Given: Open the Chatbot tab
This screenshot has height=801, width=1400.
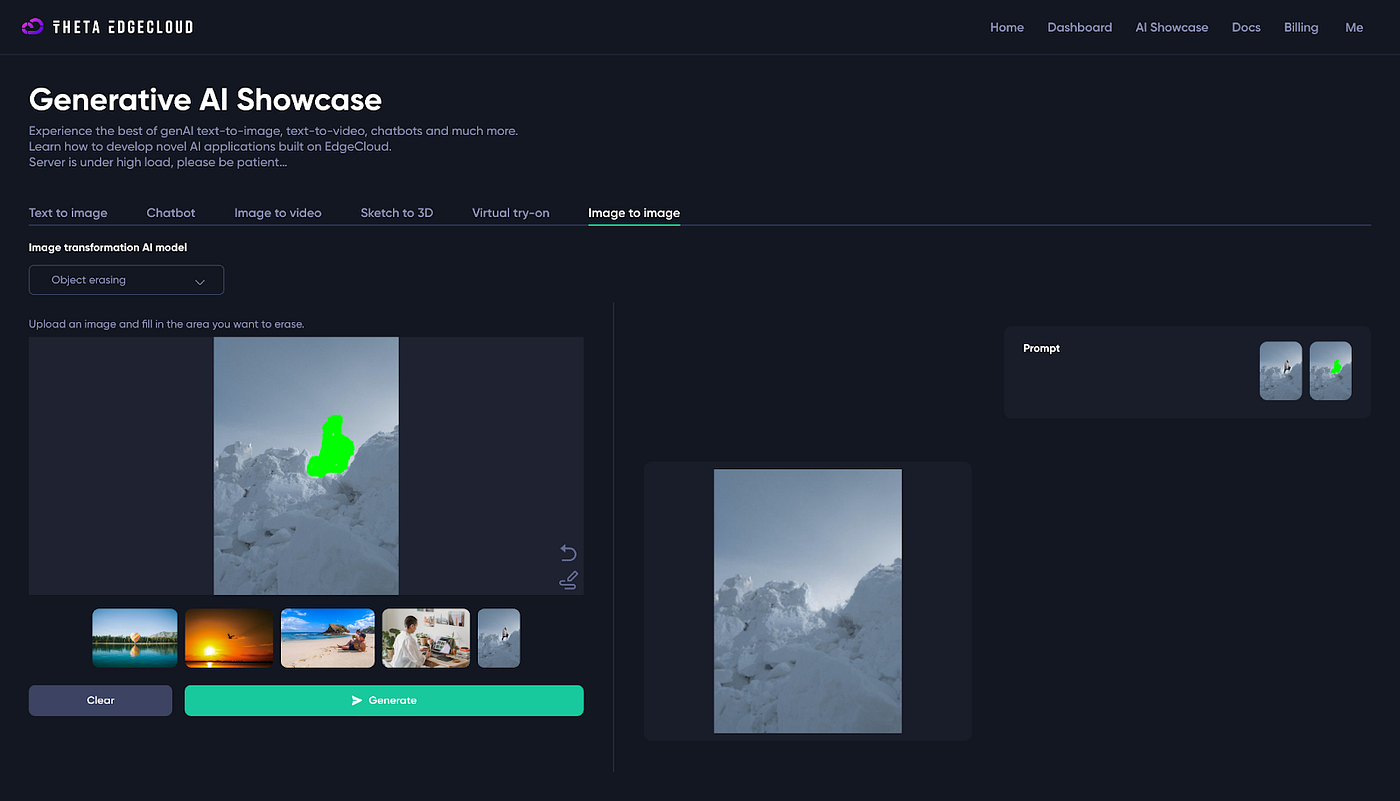Looking at the screenshot, I should [x=171, y=213].
